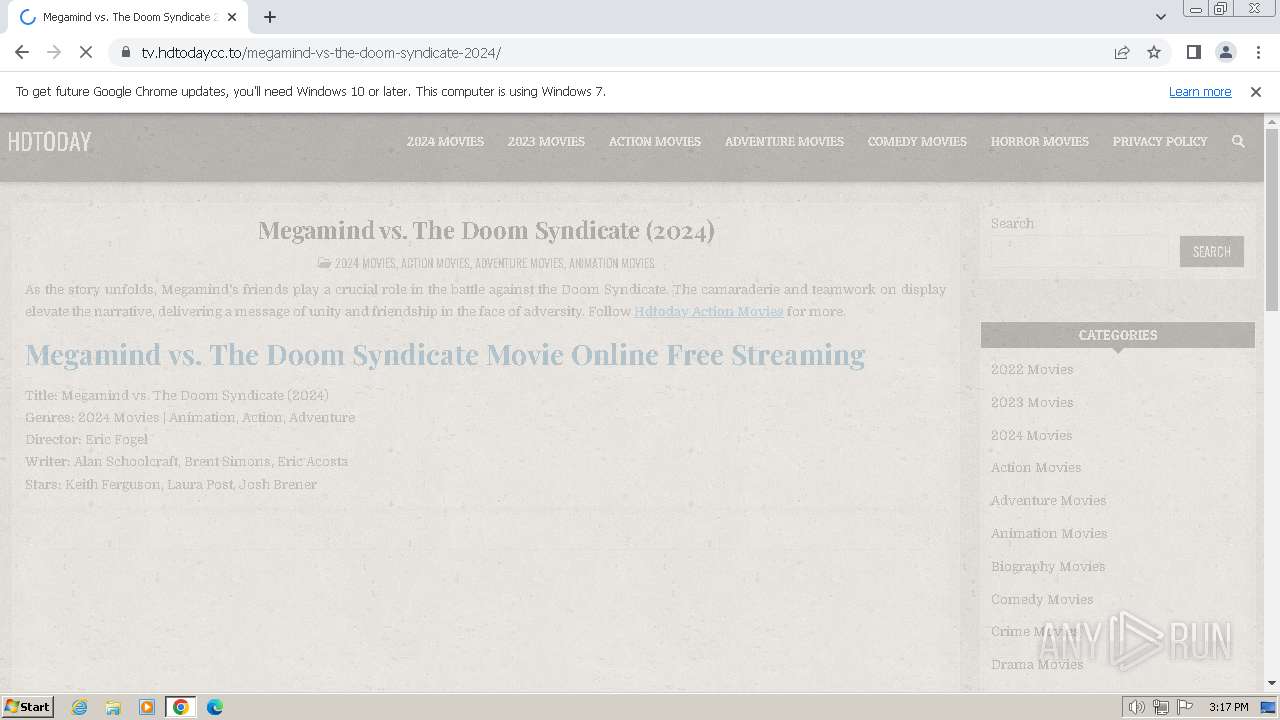Open the Windows Start menu
The width and height of the screenshot is (1280, 720).
28,706
